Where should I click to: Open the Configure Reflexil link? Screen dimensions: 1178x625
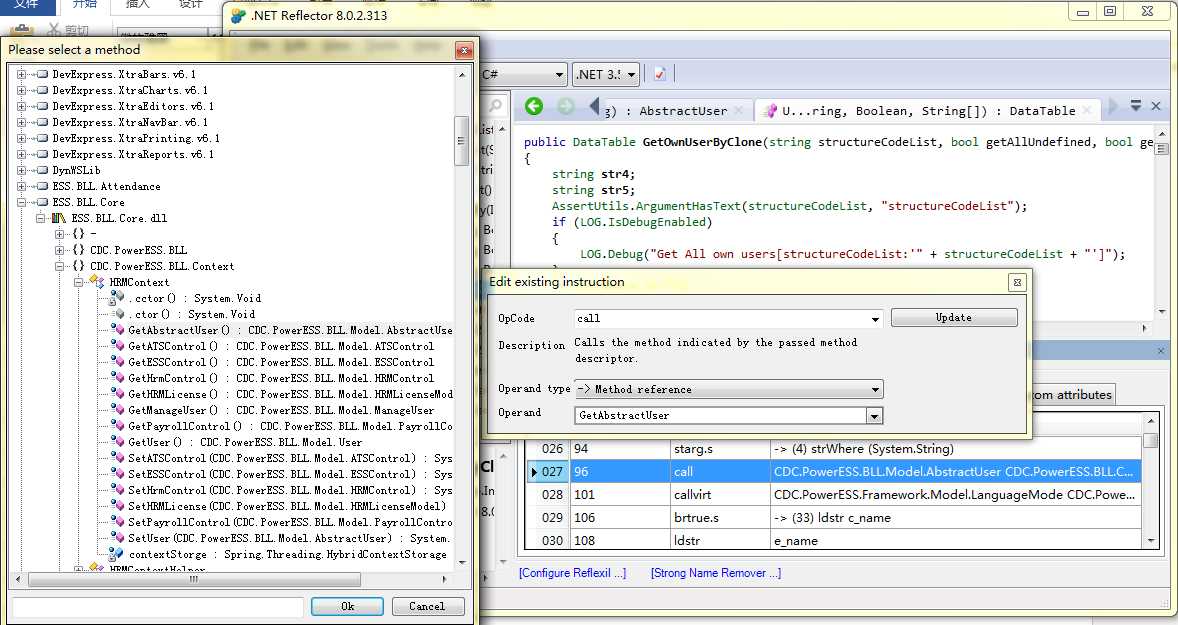pyautogui.click(x=572, y=572)
